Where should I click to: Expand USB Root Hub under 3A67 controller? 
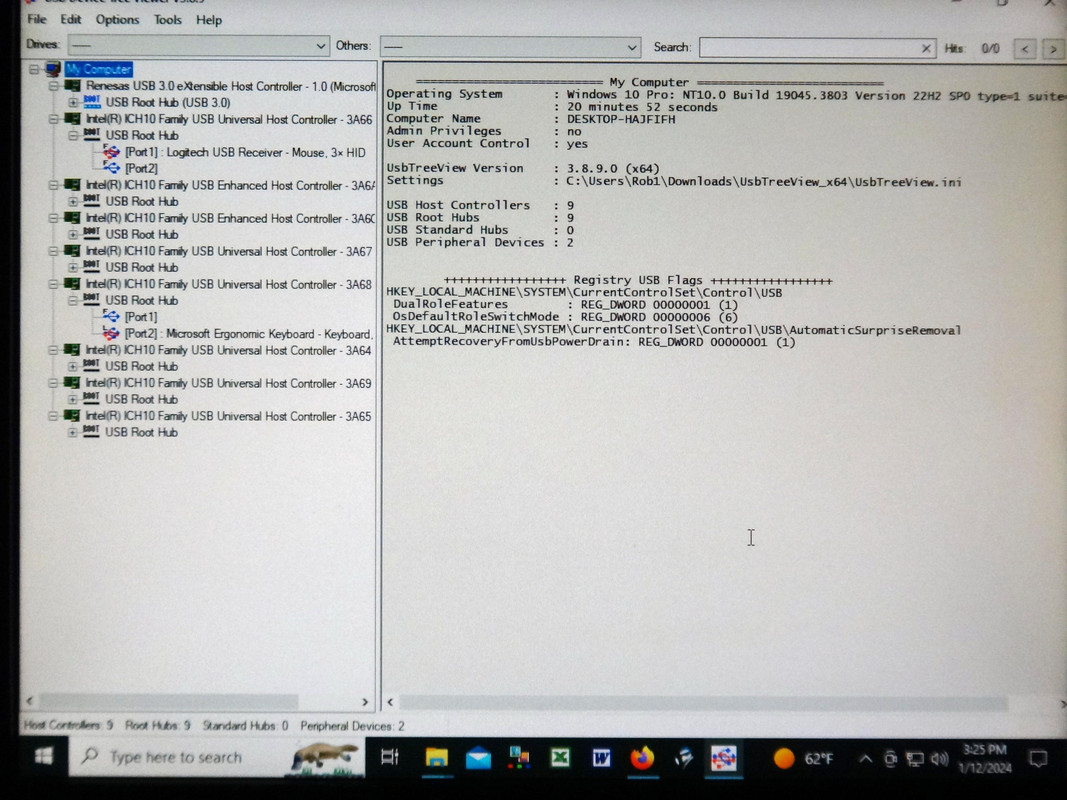(73, 267)
